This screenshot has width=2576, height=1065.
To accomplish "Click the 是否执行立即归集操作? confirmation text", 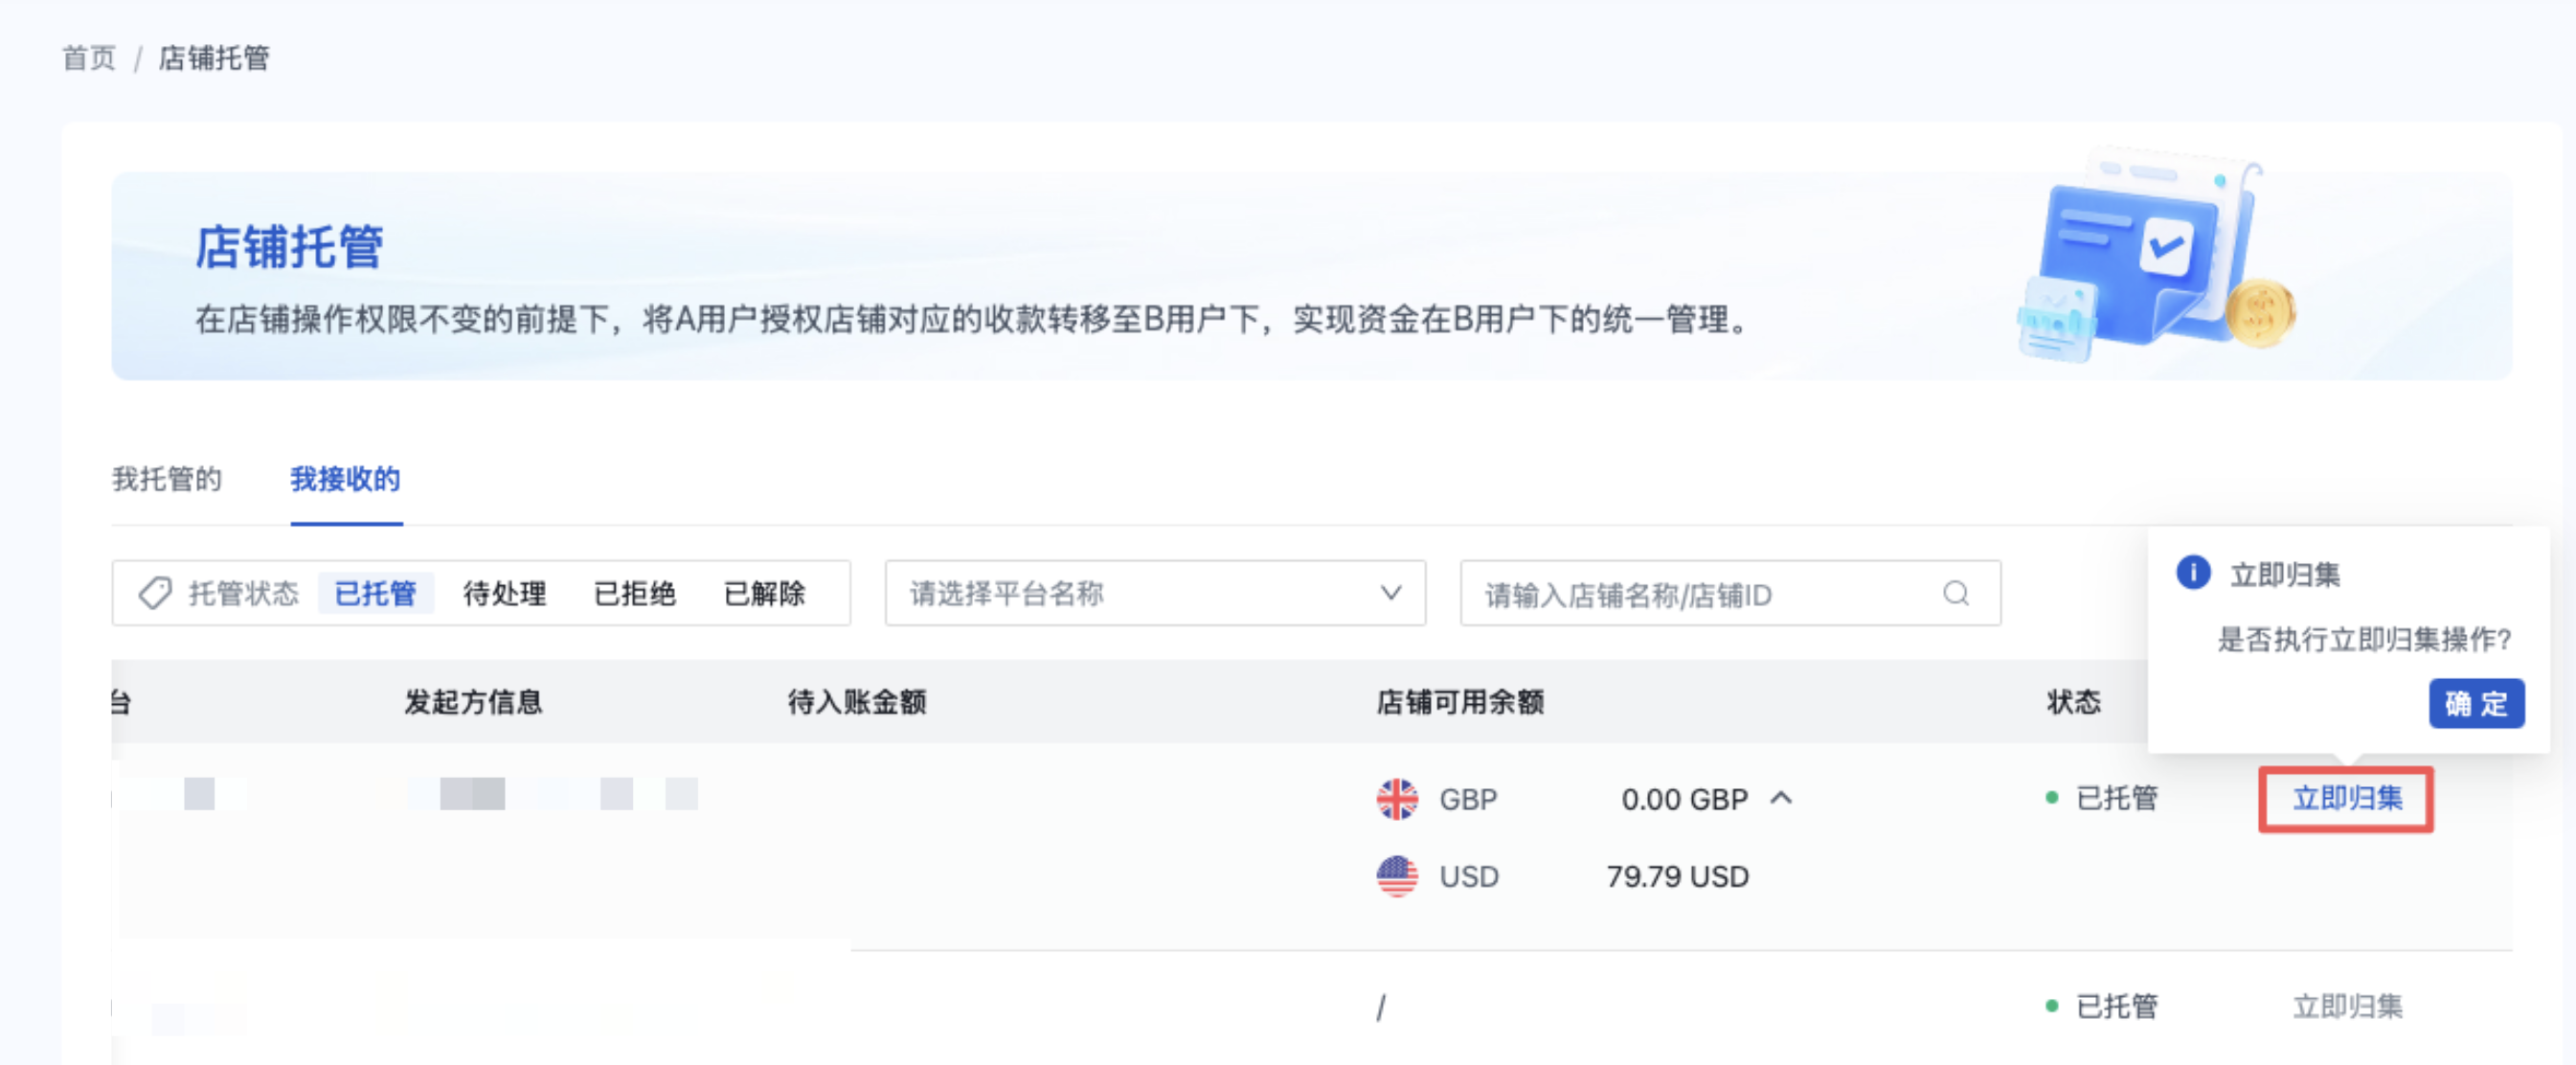I will click(2364, 639).
